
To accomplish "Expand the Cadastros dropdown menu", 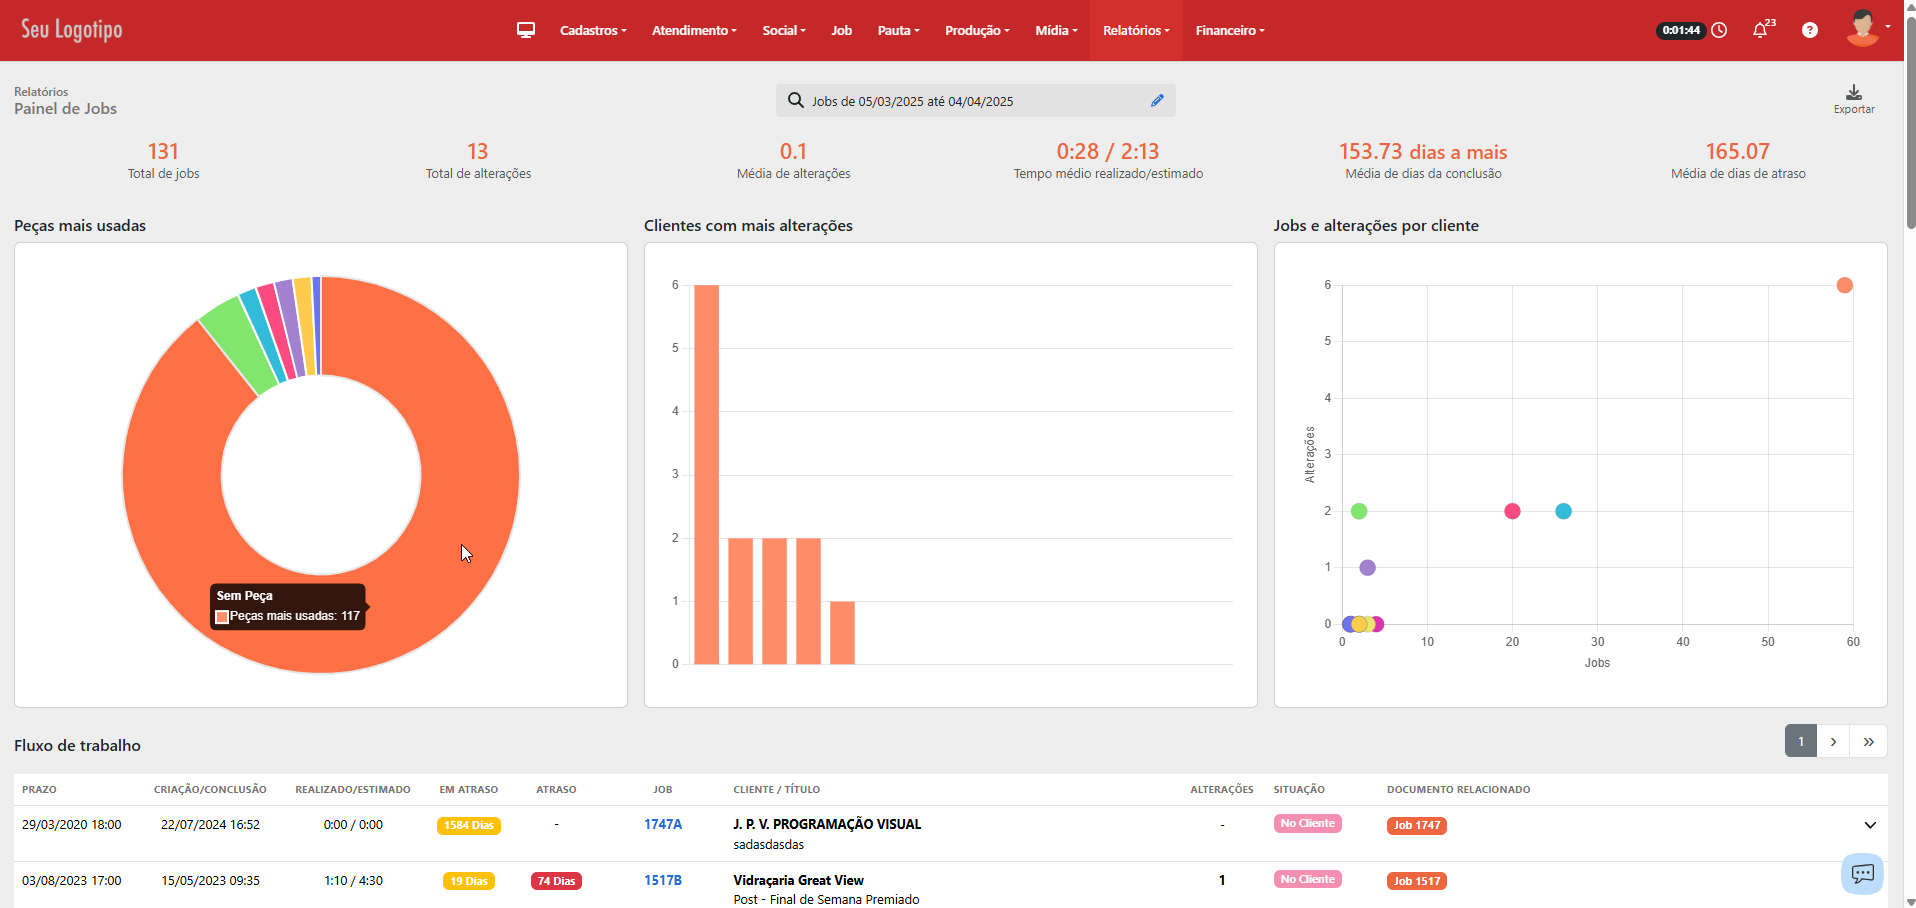I will click(x=592, y=30).
